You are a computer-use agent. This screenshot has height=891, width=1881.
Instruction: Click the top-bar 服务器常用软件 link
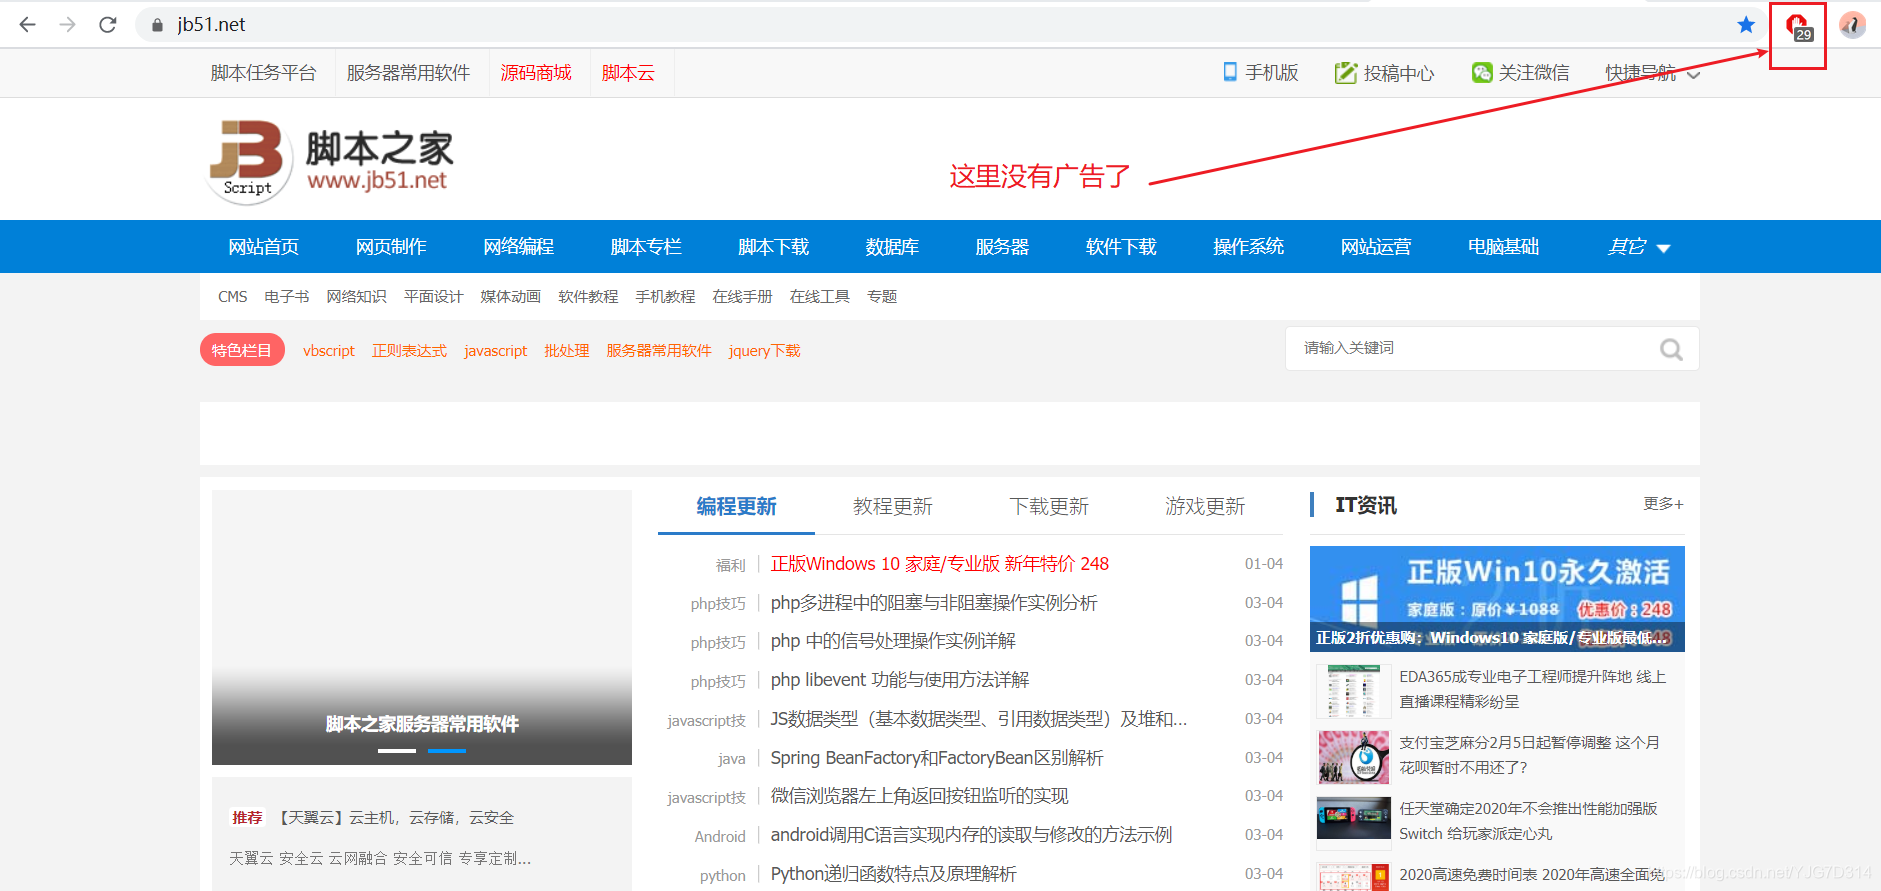coord(408,73)
